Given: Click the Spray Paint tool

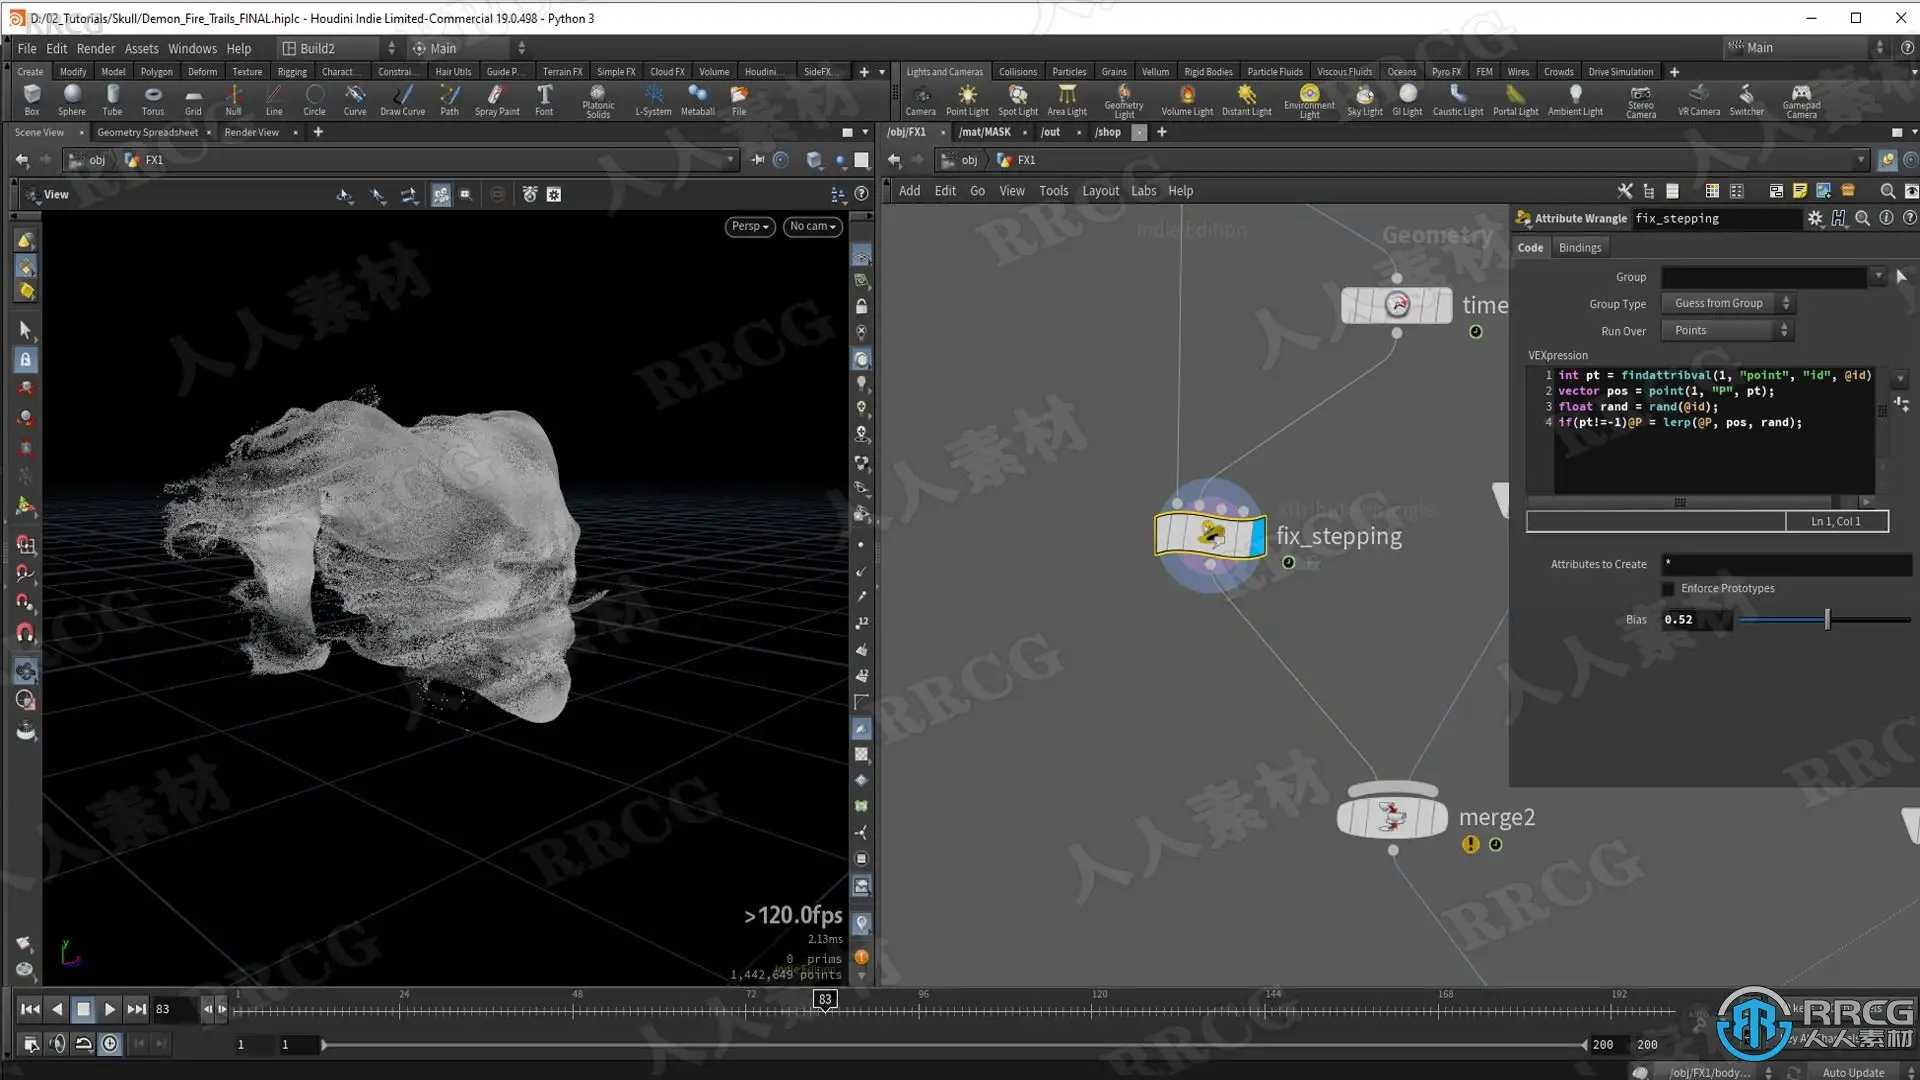Looking at the screenshot, I should tap(496, 99).
